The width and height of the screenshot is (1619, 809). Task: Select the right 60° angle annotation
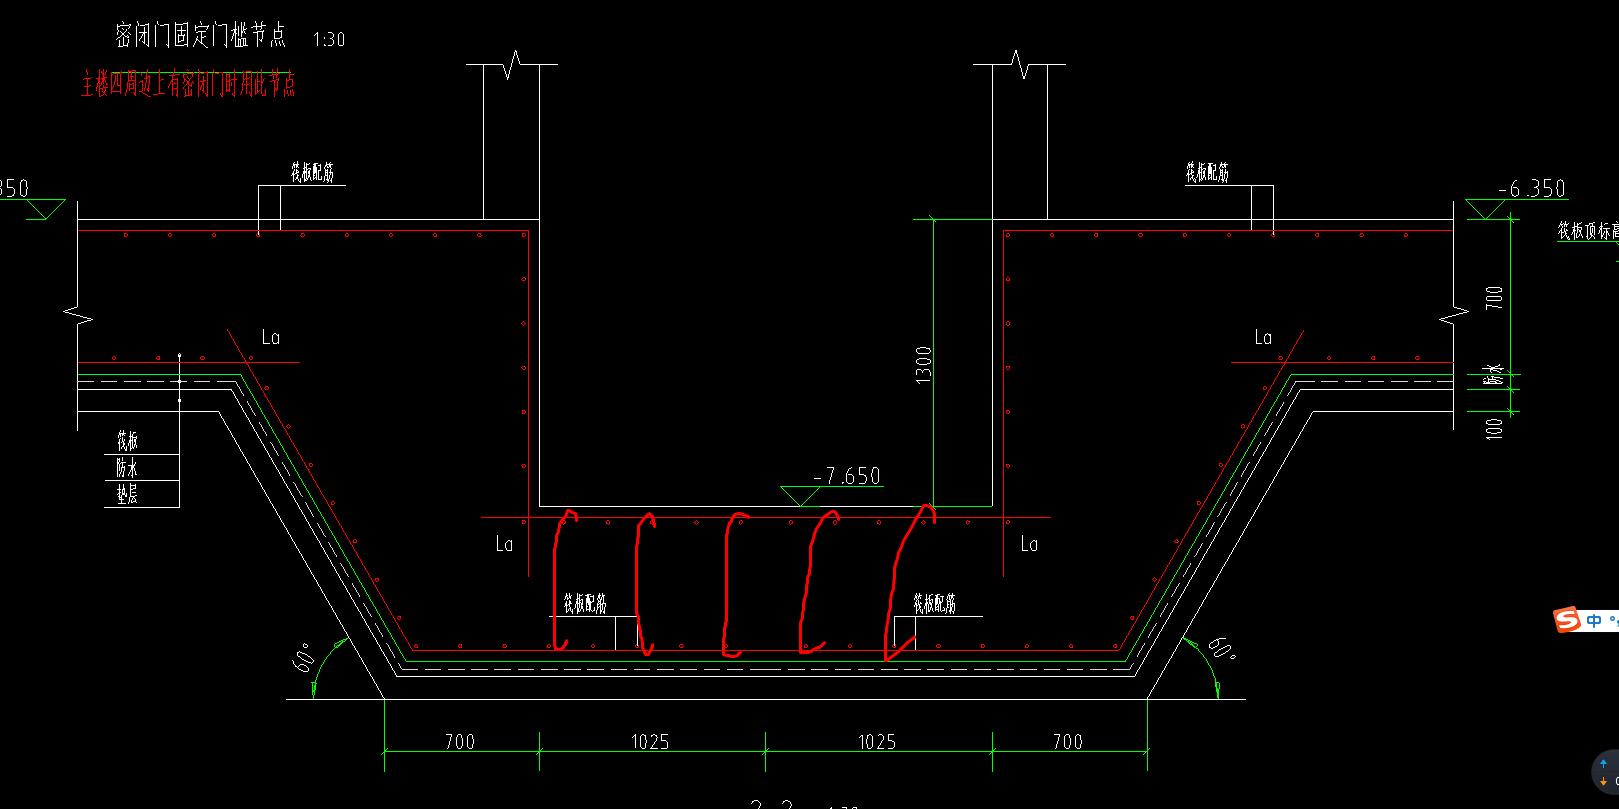point(1222,649)
